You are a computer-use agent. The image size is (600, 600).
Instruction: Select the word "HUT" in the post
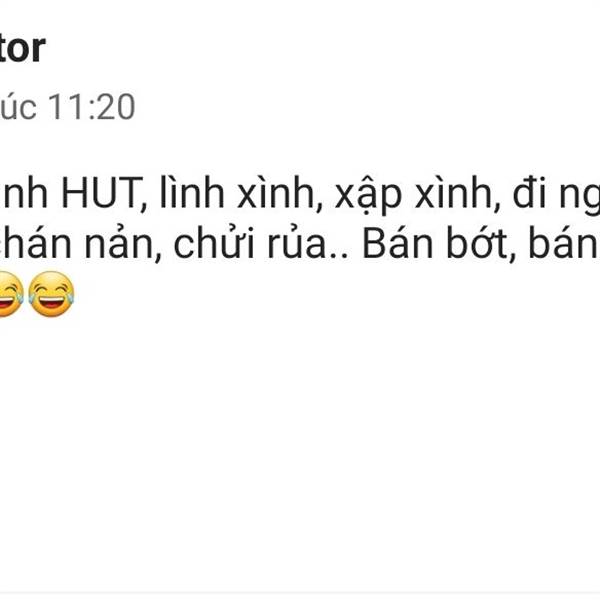click(102, 194)
